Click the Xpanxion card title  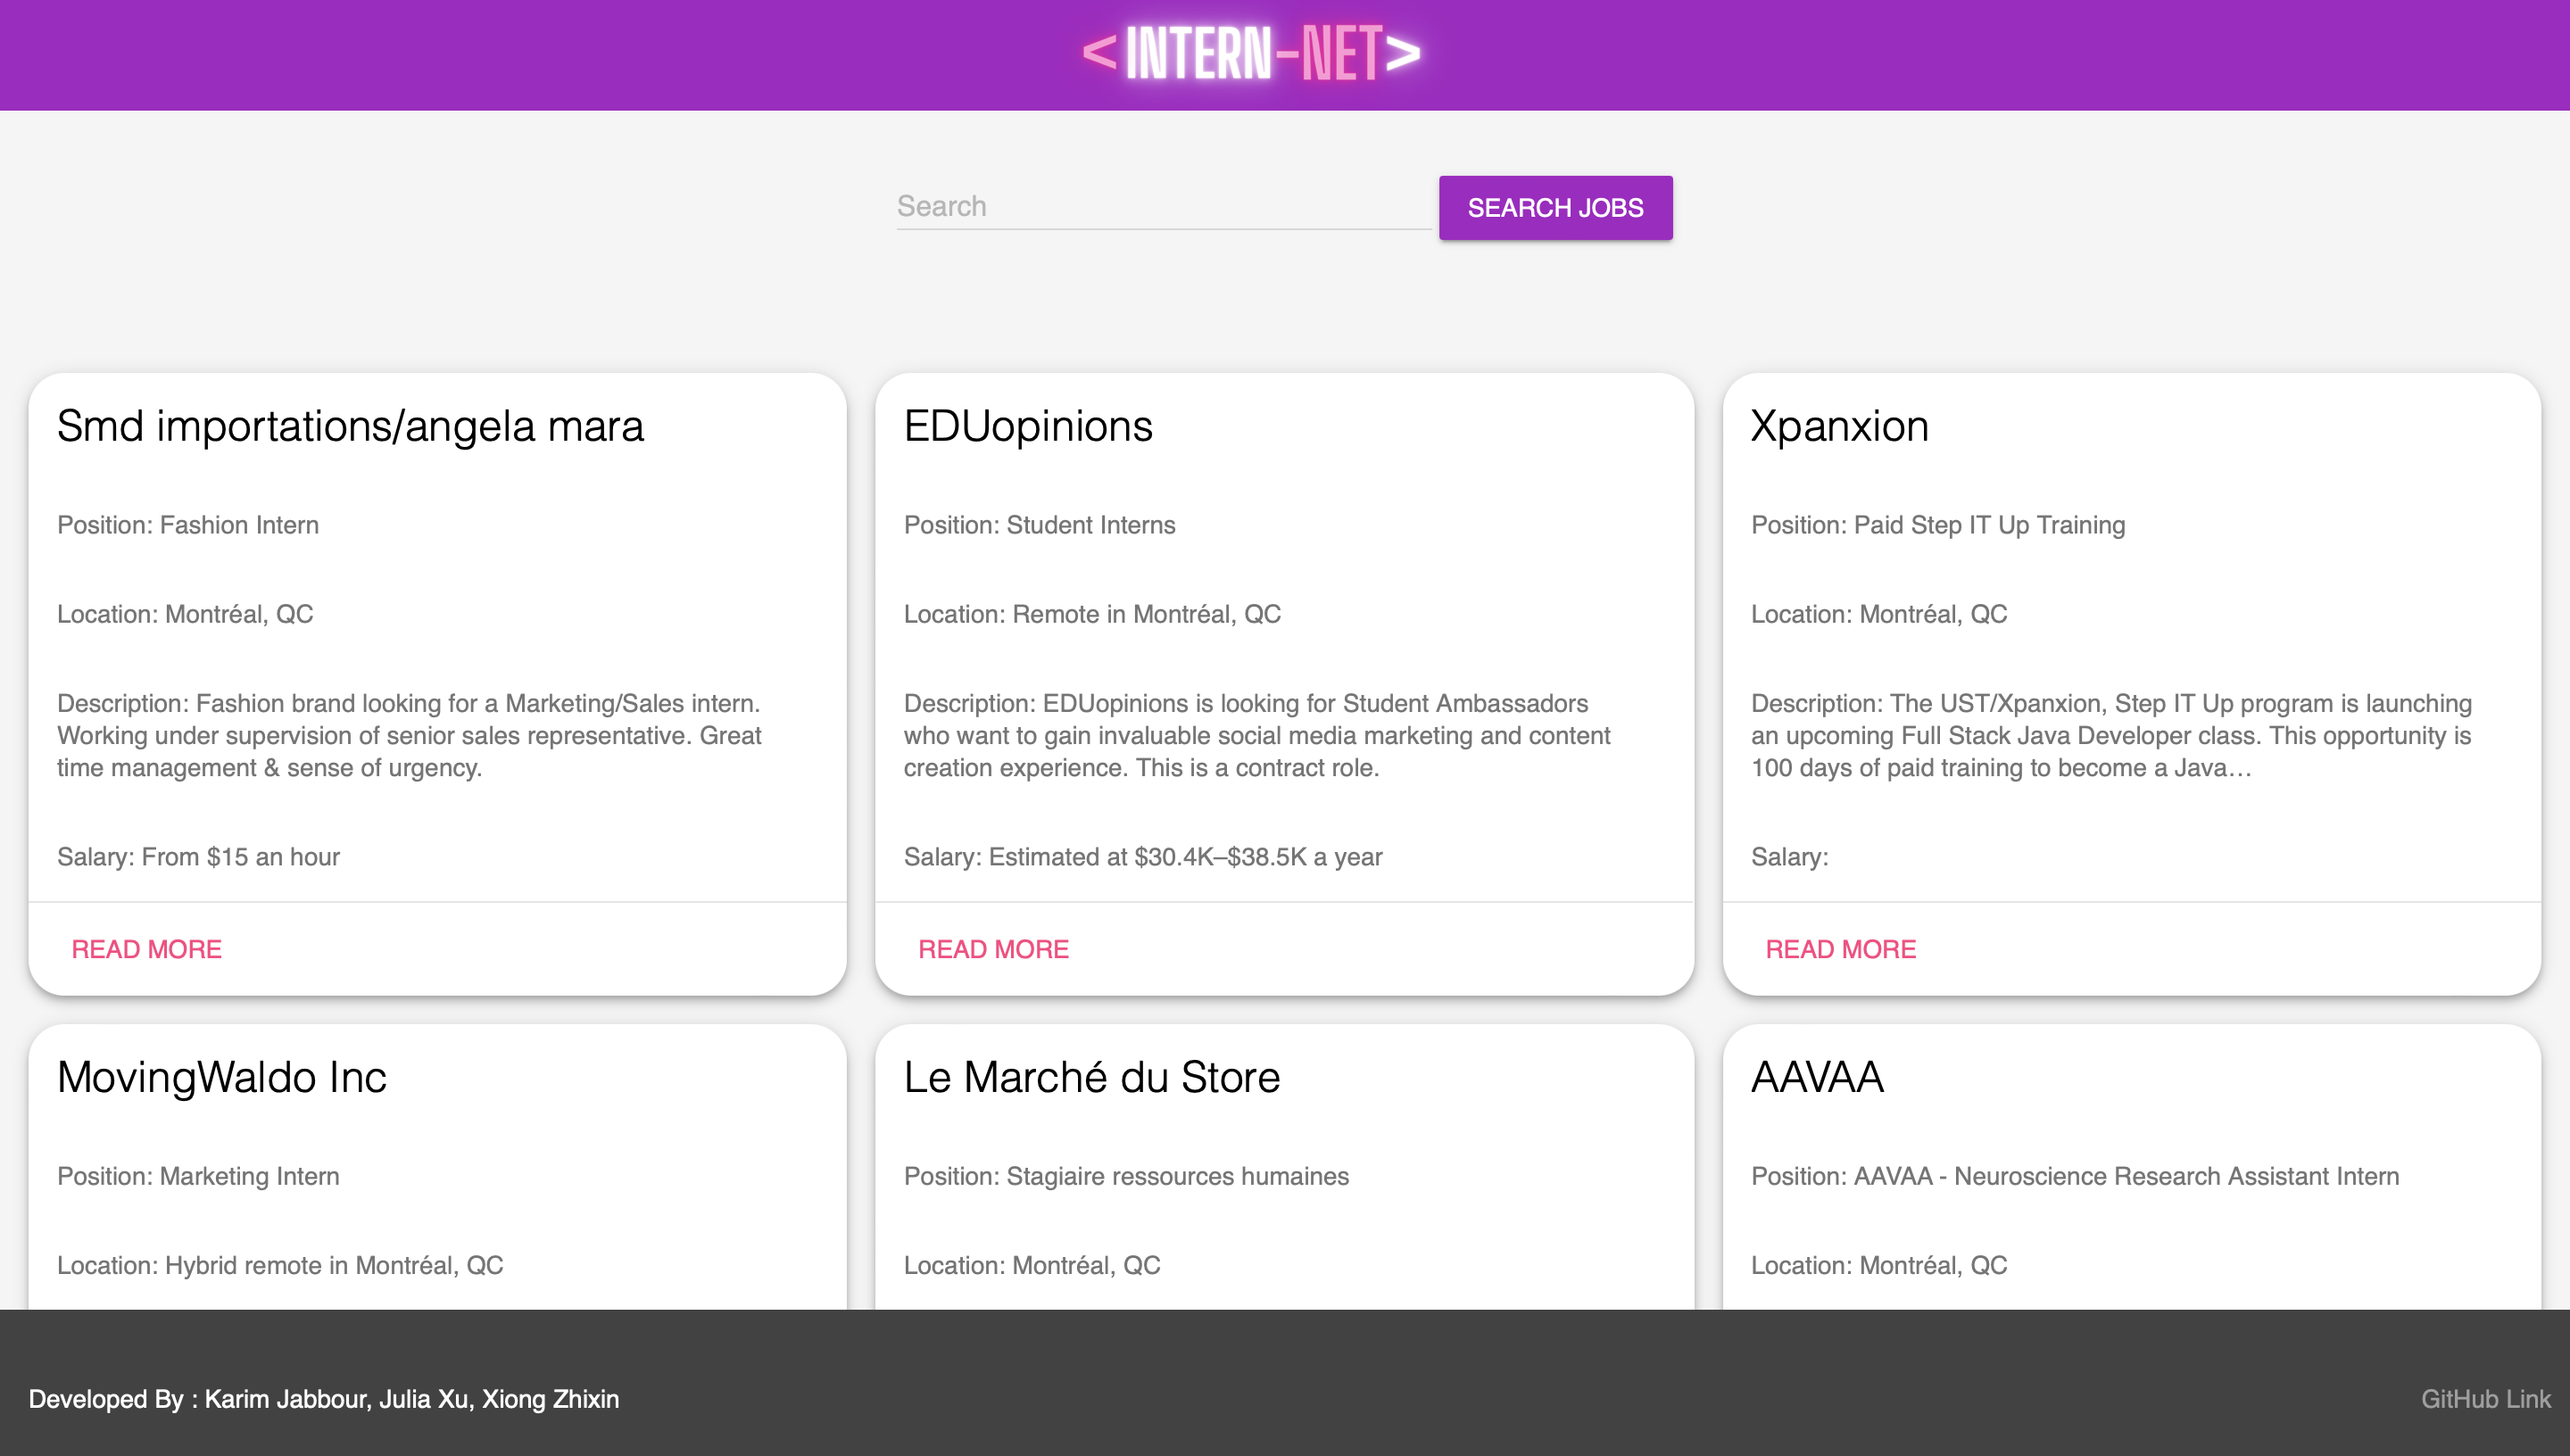(1839, 426)
